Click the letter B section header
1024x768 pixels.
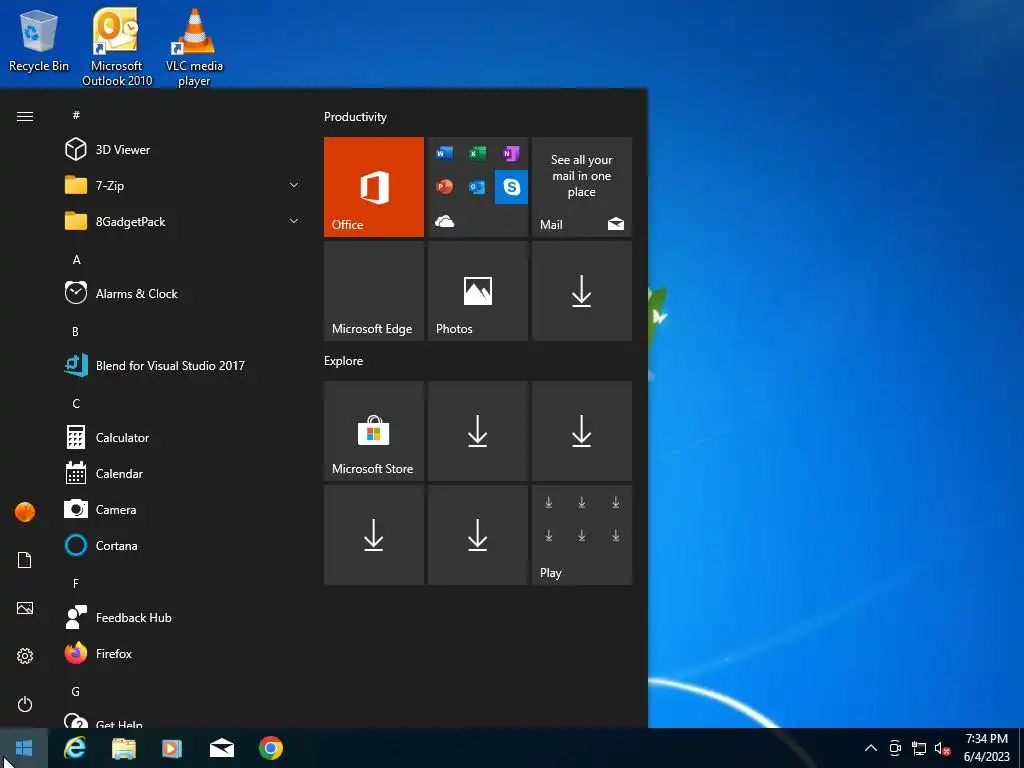pos(75,331)
